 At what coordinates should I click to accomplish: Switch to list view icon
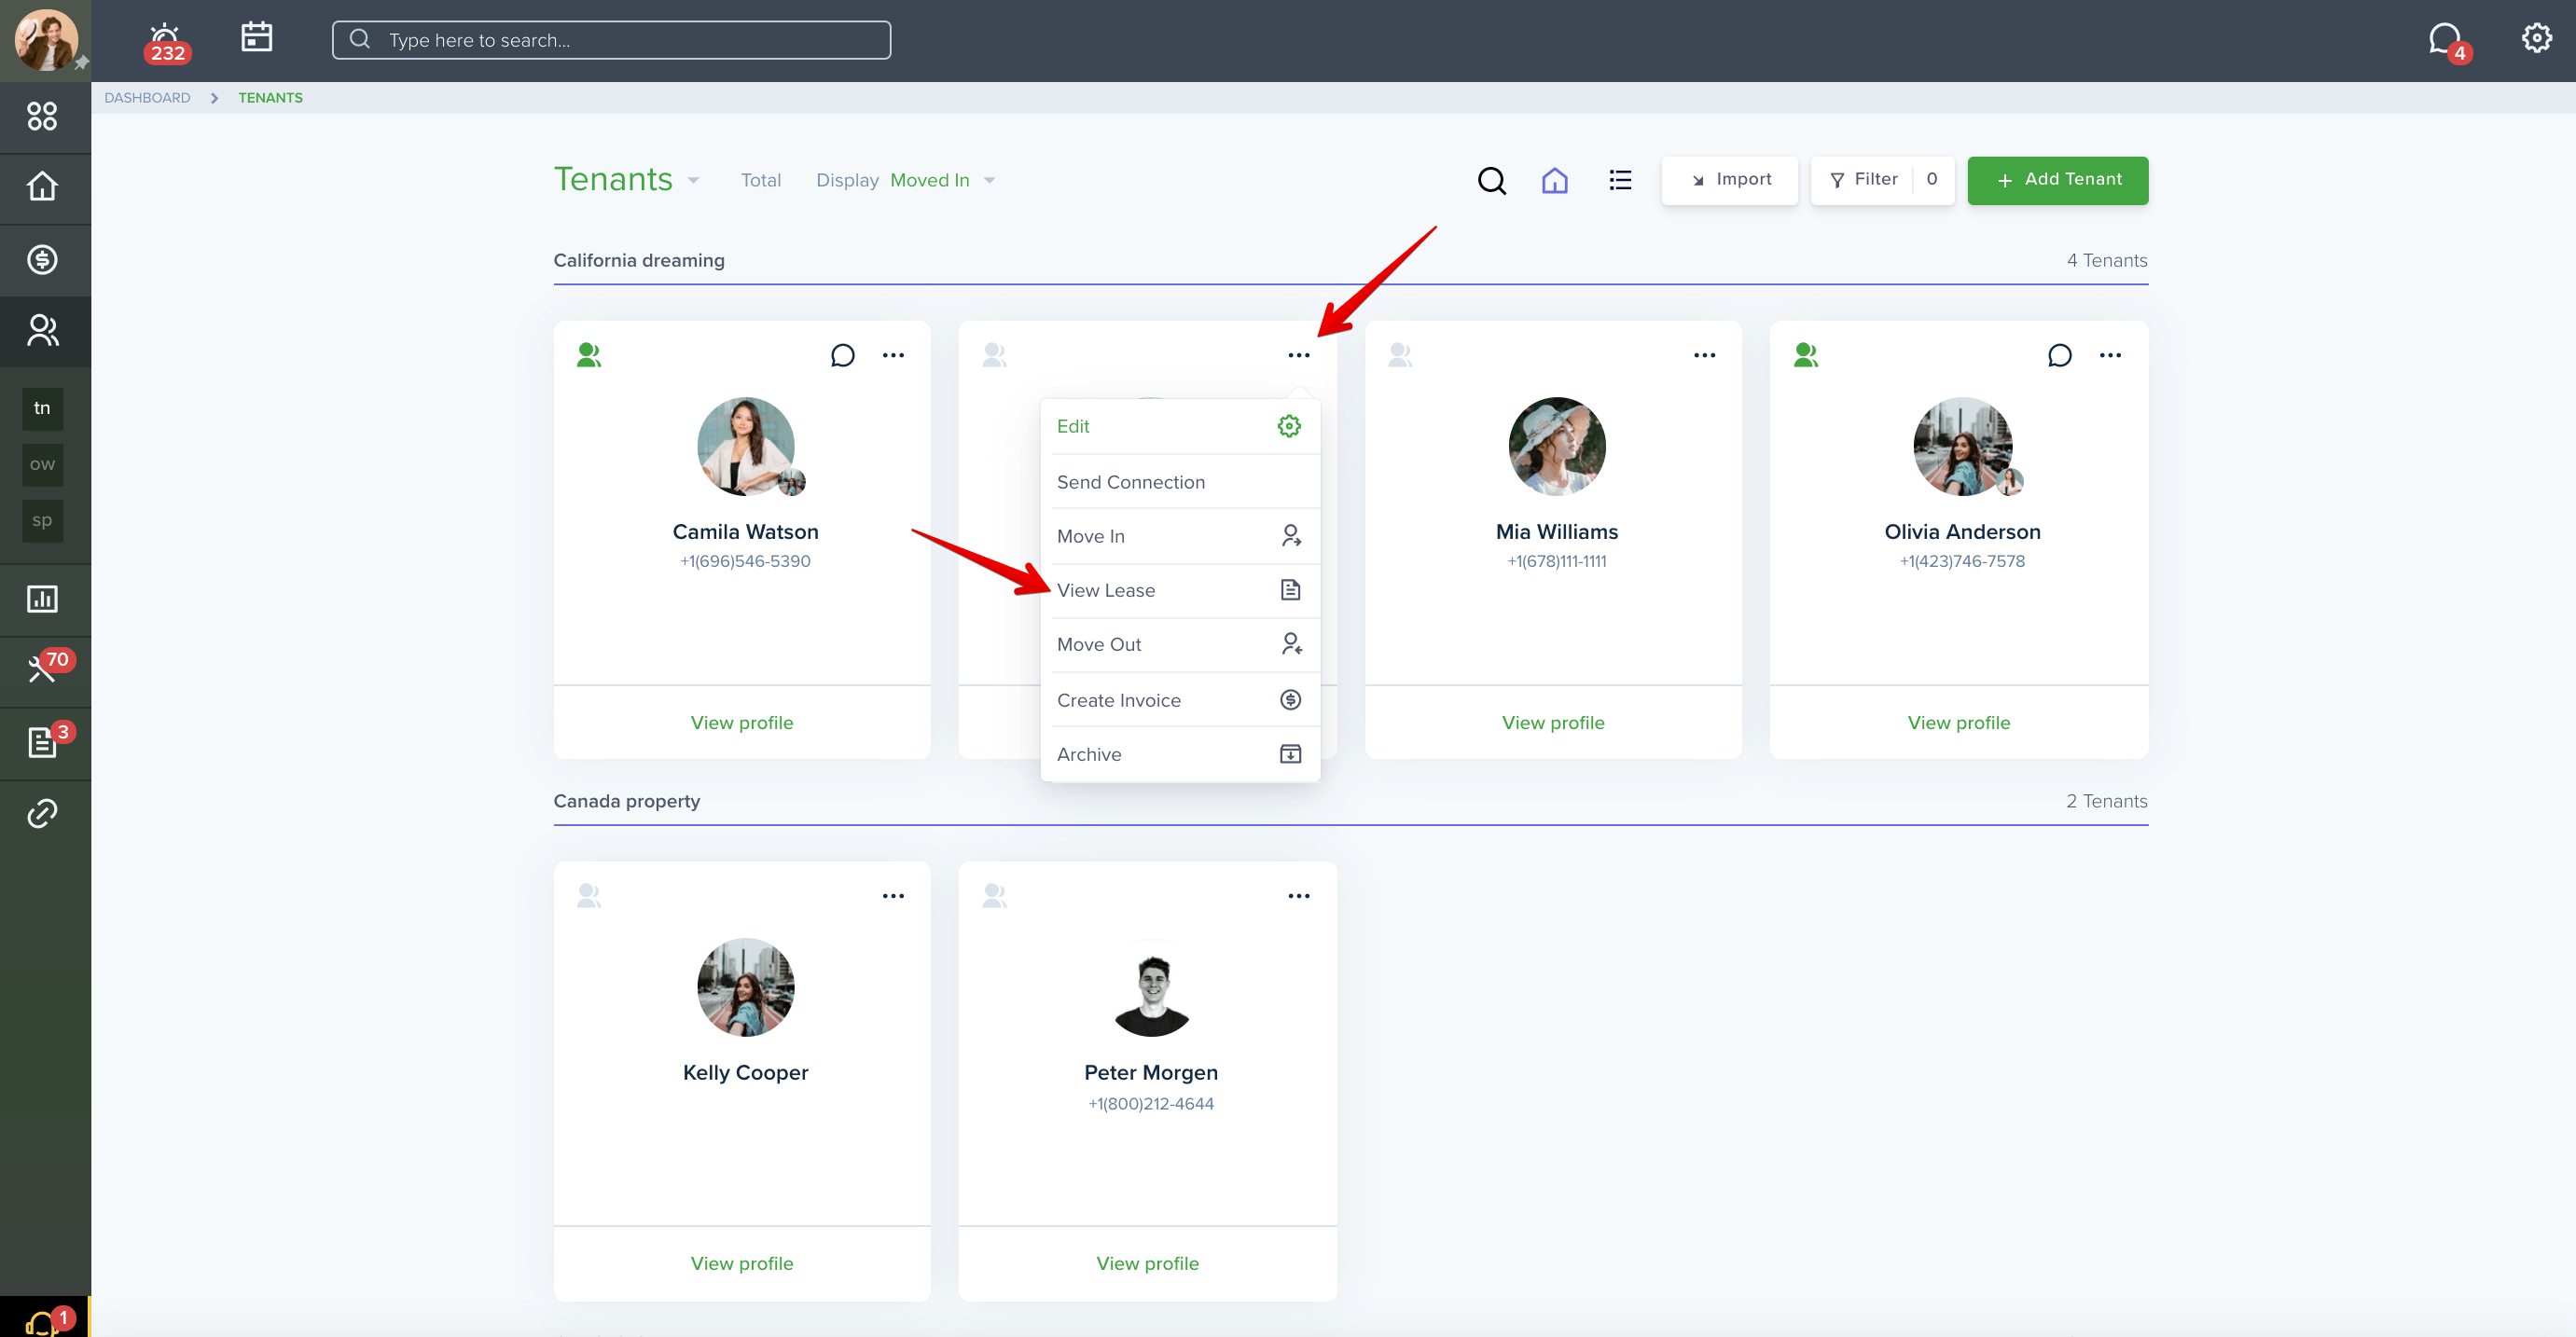point(1620,180)
